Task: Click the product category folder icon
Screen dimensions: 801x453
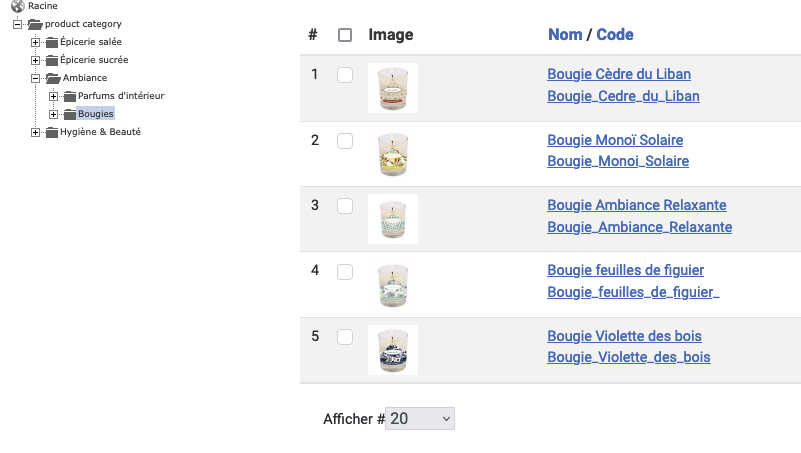Action: pyautogui.click(x=35, y=24)
